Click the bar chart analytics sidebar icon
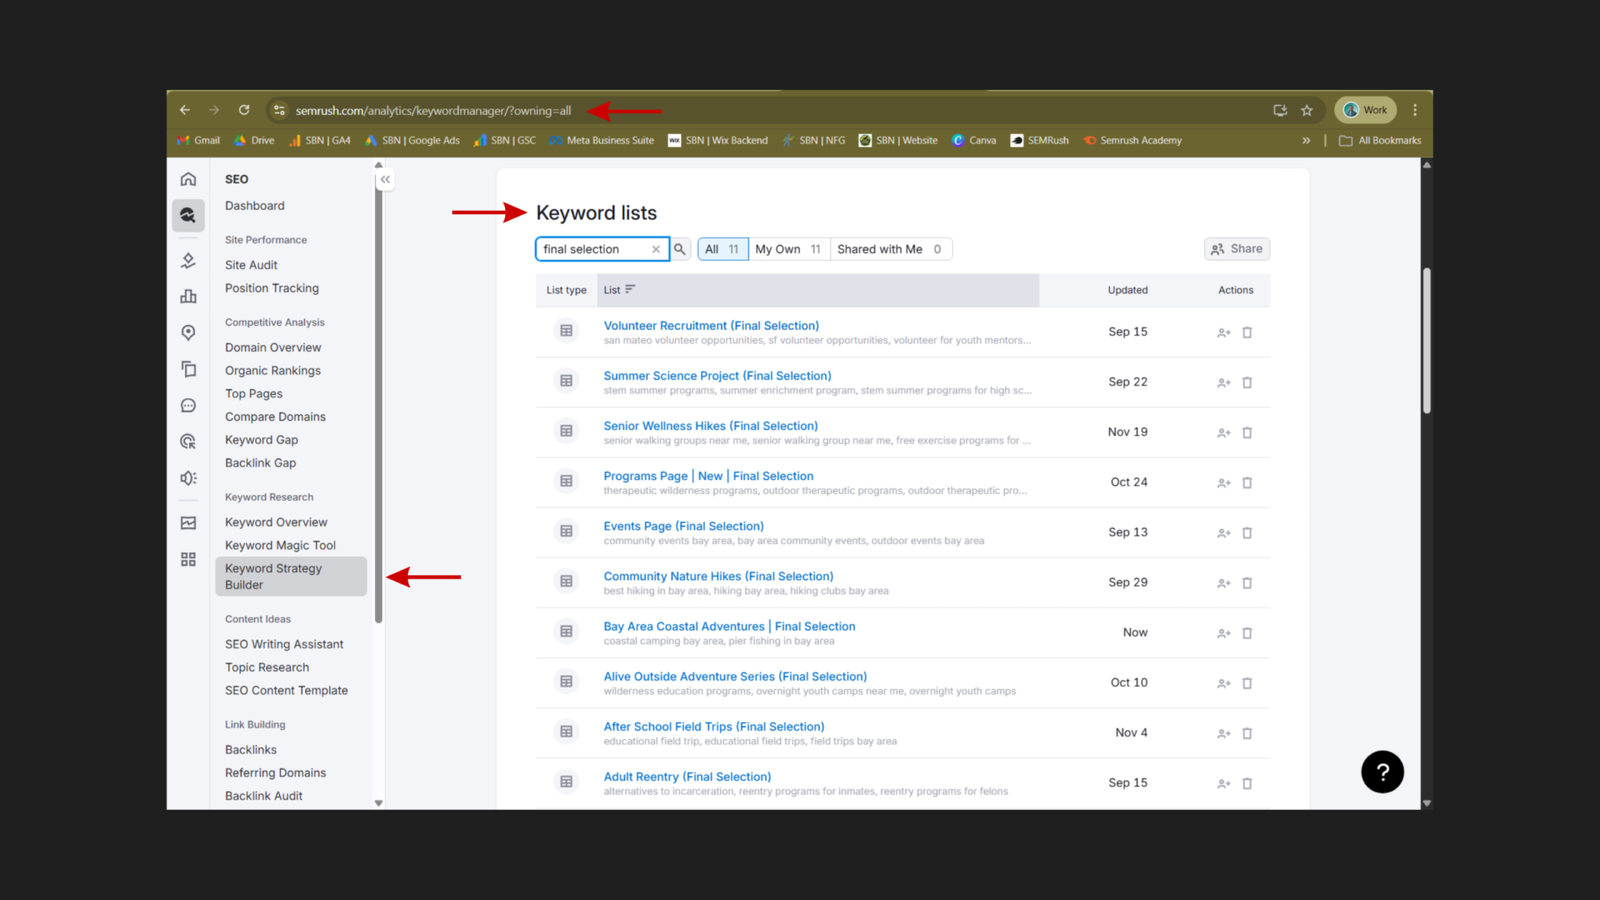 [188, 296]
